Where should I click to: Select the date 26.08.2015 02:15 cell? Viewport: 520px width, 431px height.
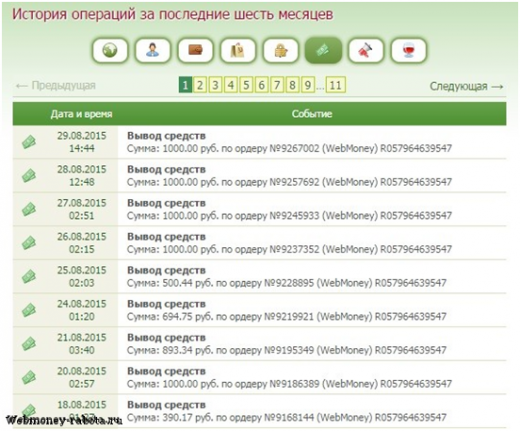(82, 243)
